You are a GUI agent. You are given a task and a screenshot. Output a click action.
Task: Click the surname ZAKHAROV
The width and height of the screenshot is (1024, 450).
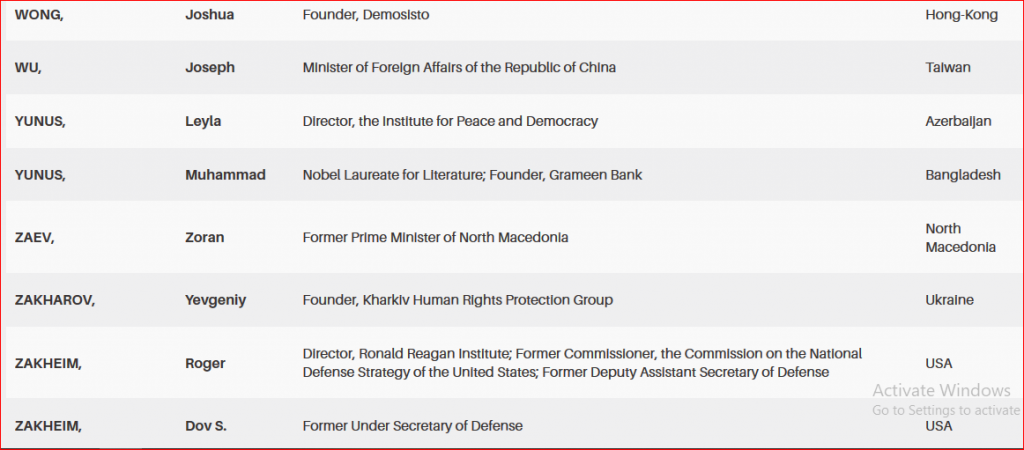54,300
